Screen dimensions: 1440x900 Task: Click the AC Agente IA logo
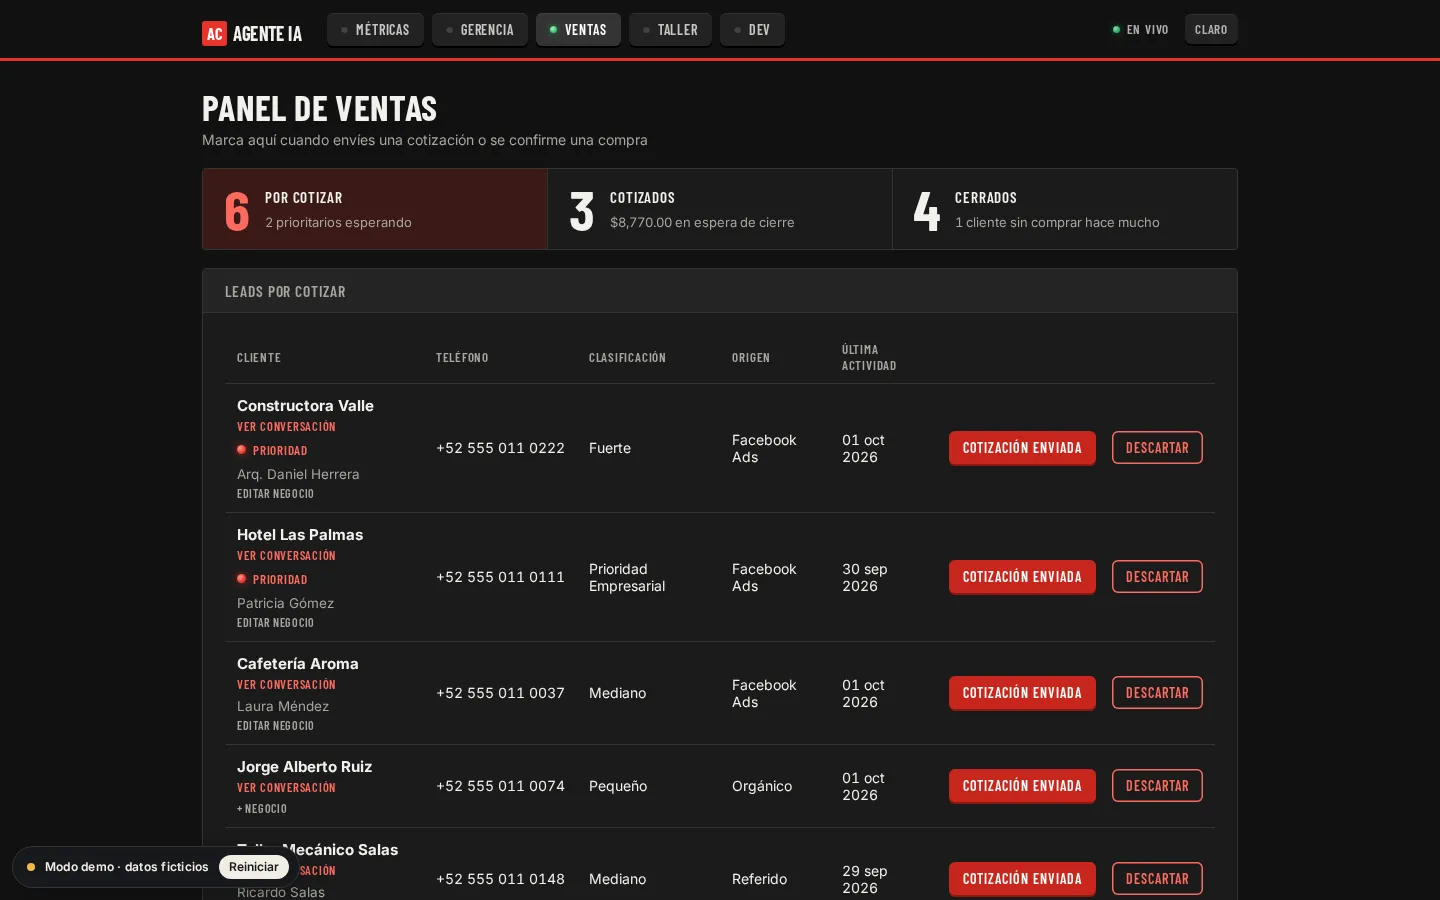tap(252, 33)
